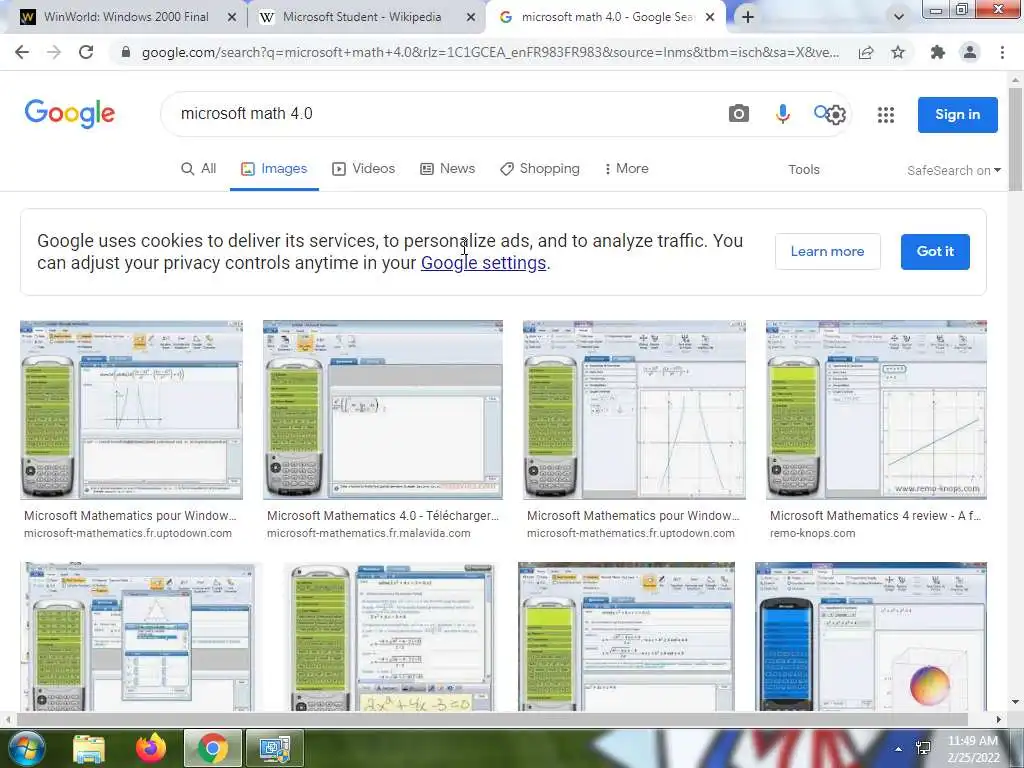
Task: Open the Google apps grid
Action: pos(886,115)
